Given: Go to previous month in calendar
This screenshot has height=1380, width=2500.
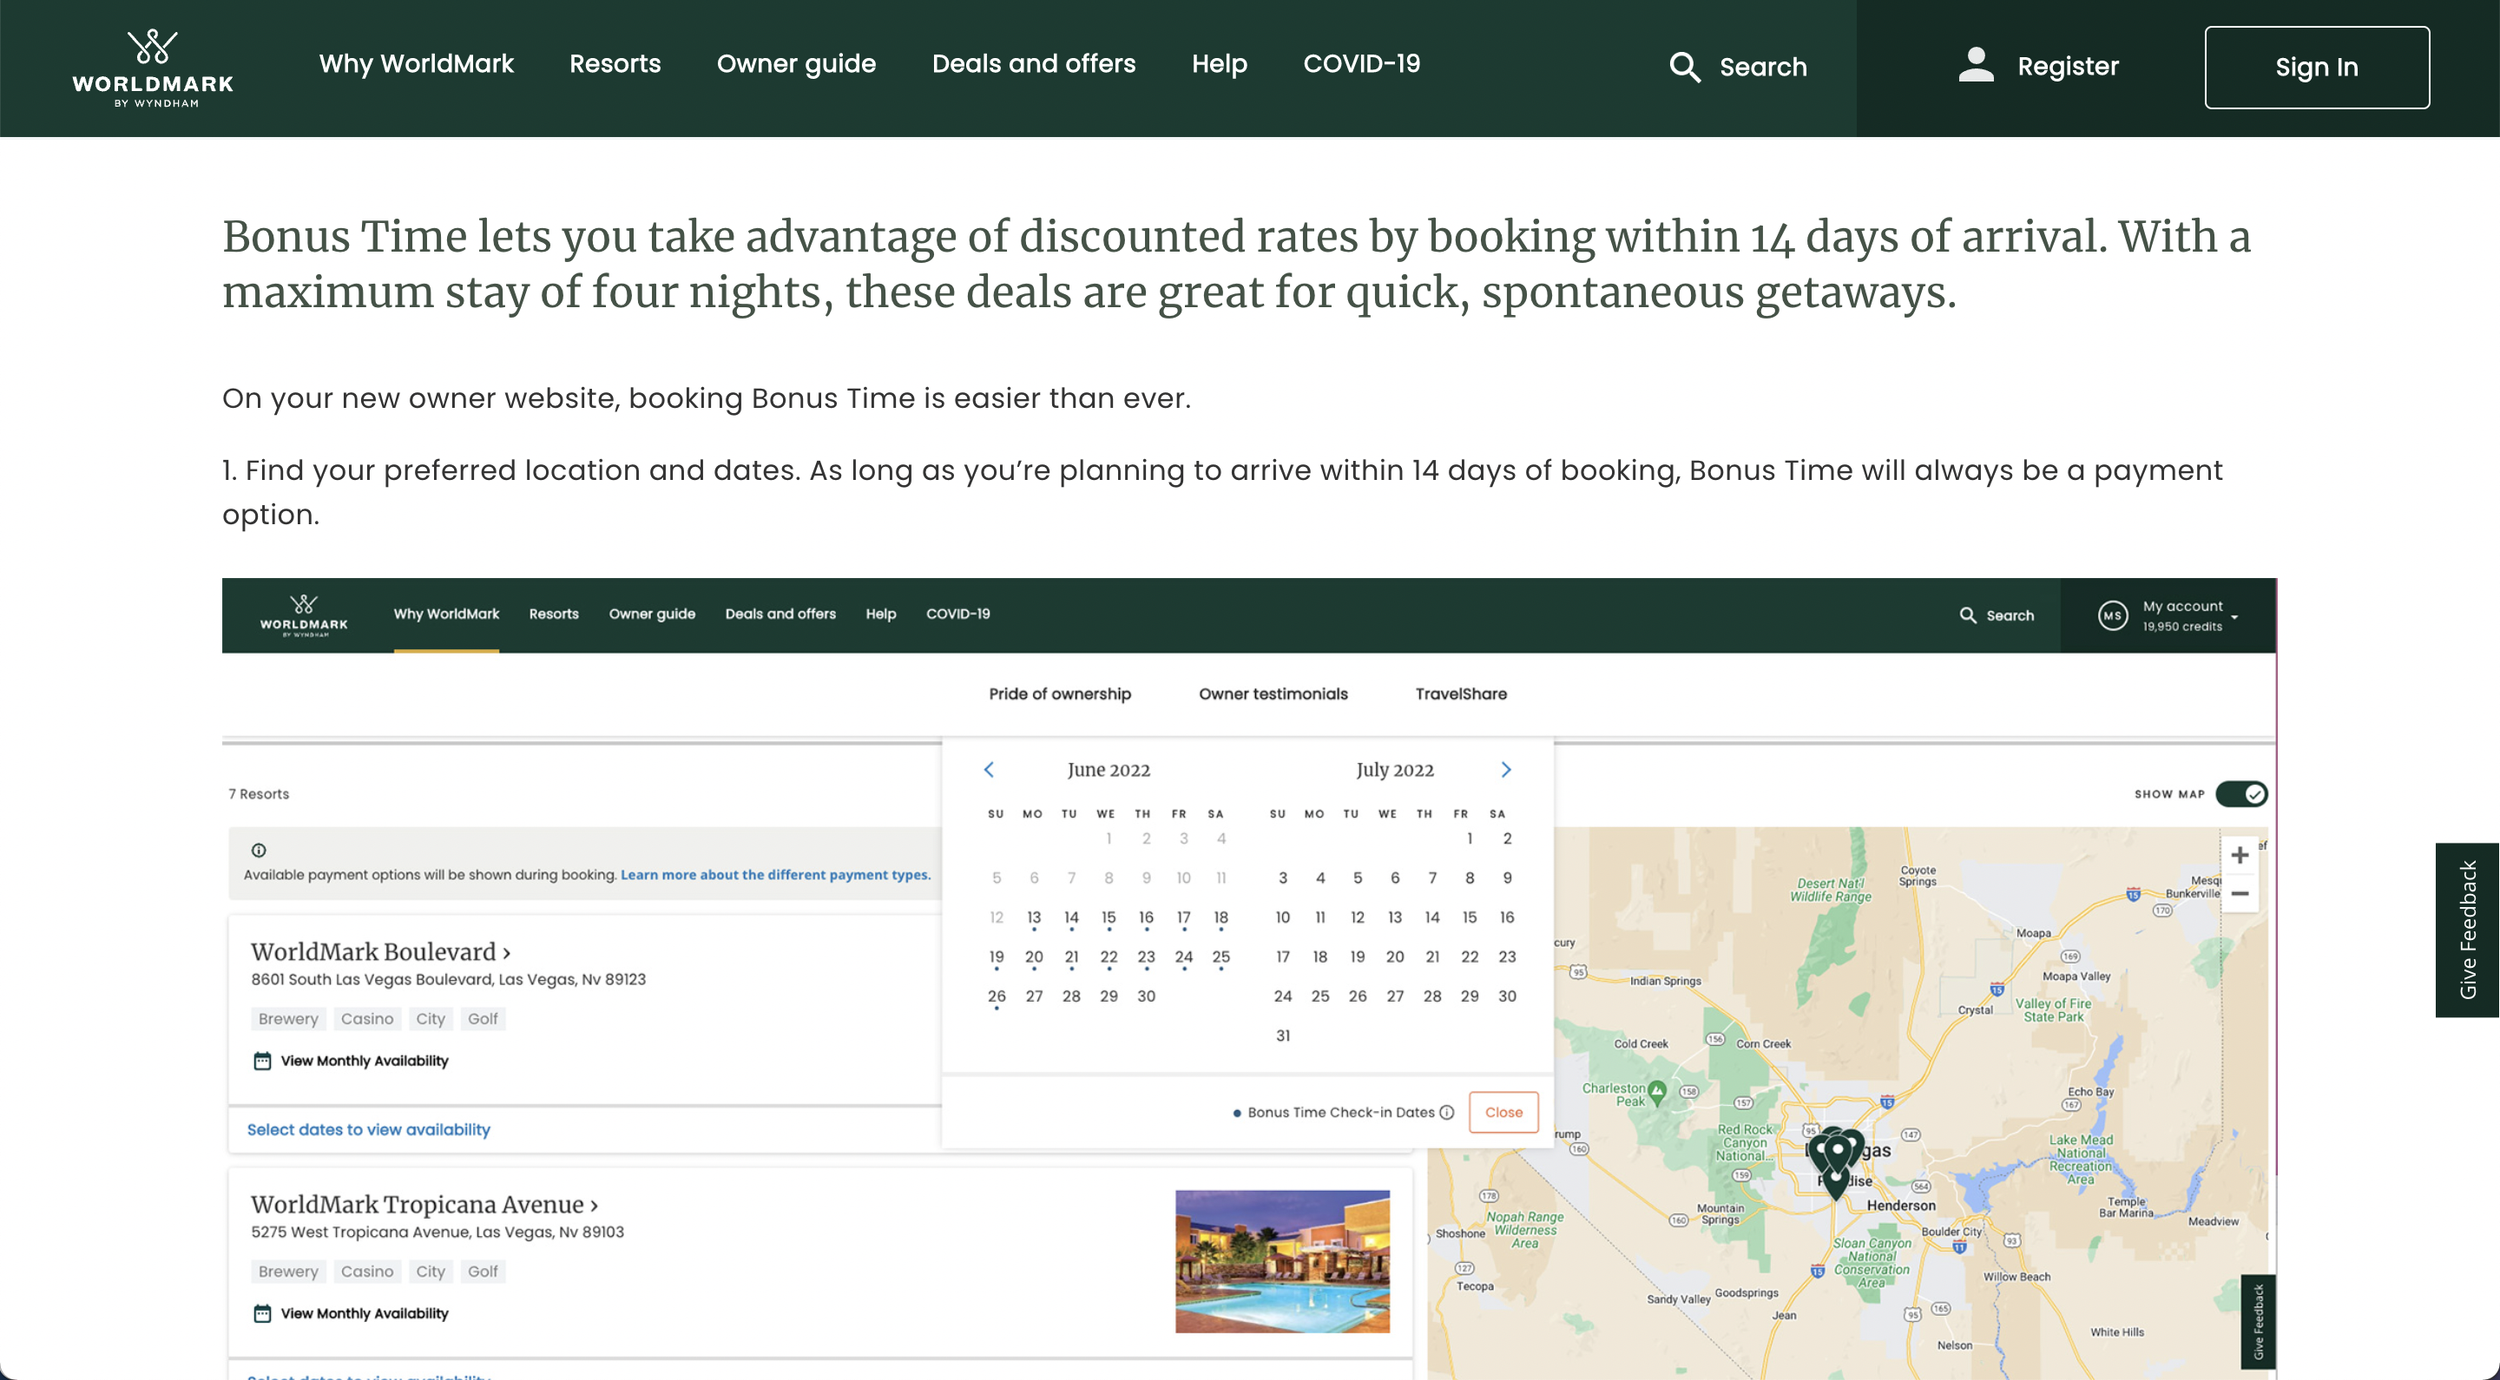Looking at the screenshot, I should coord(989,769).
